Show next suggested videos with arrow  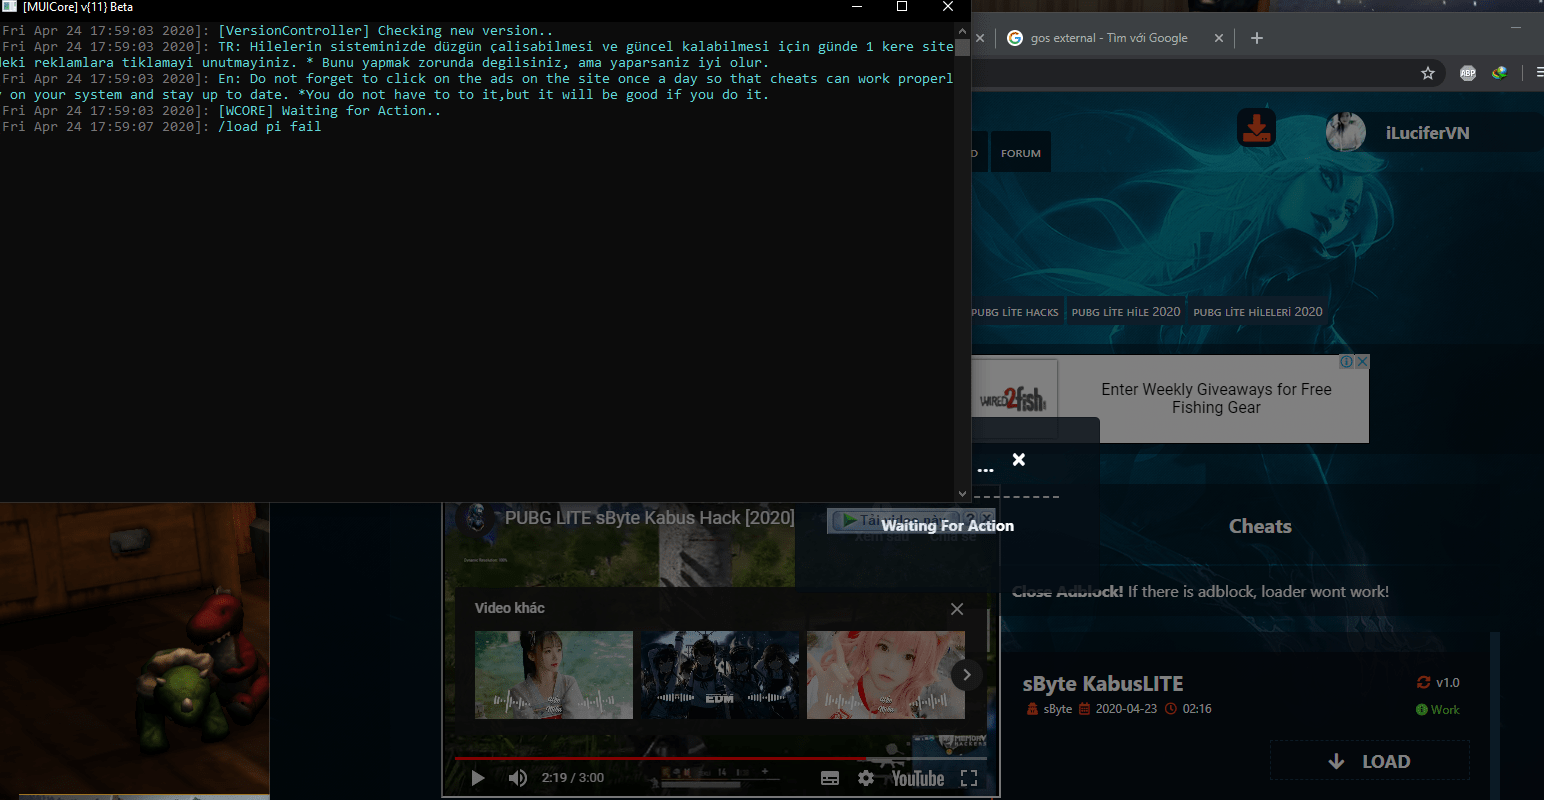pos(966,675)
